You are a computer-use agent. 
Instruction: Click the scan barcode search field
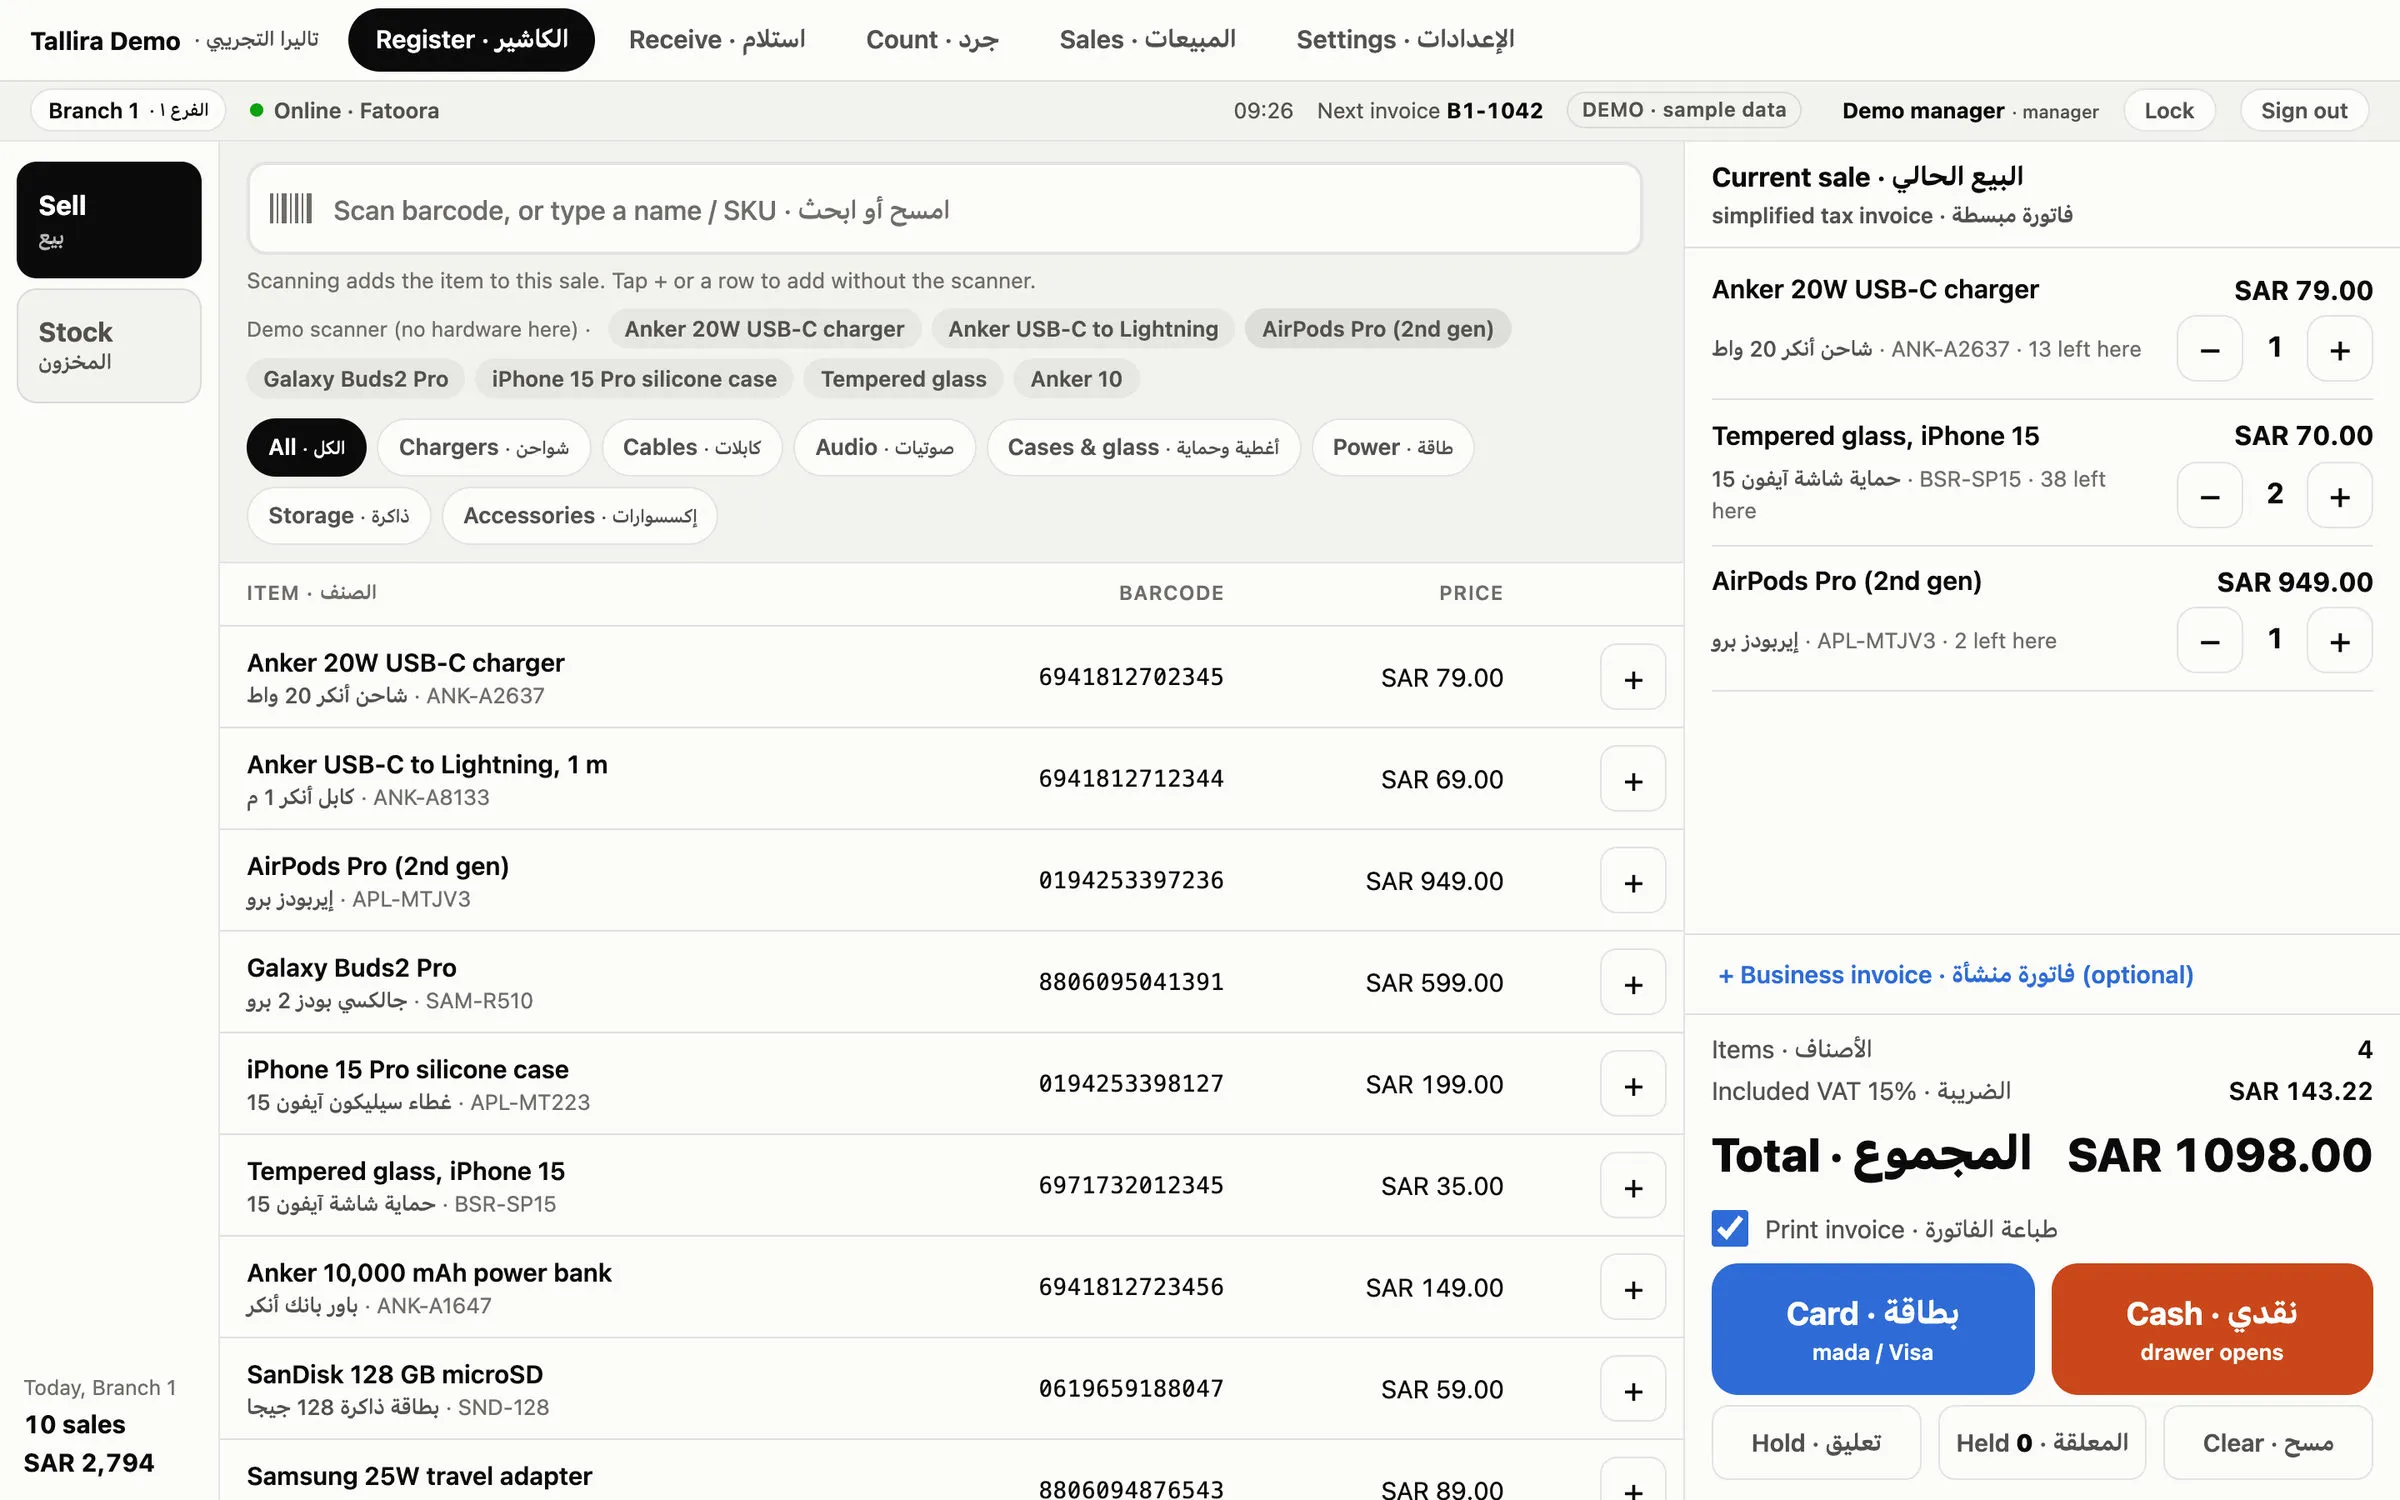point(944,209)
